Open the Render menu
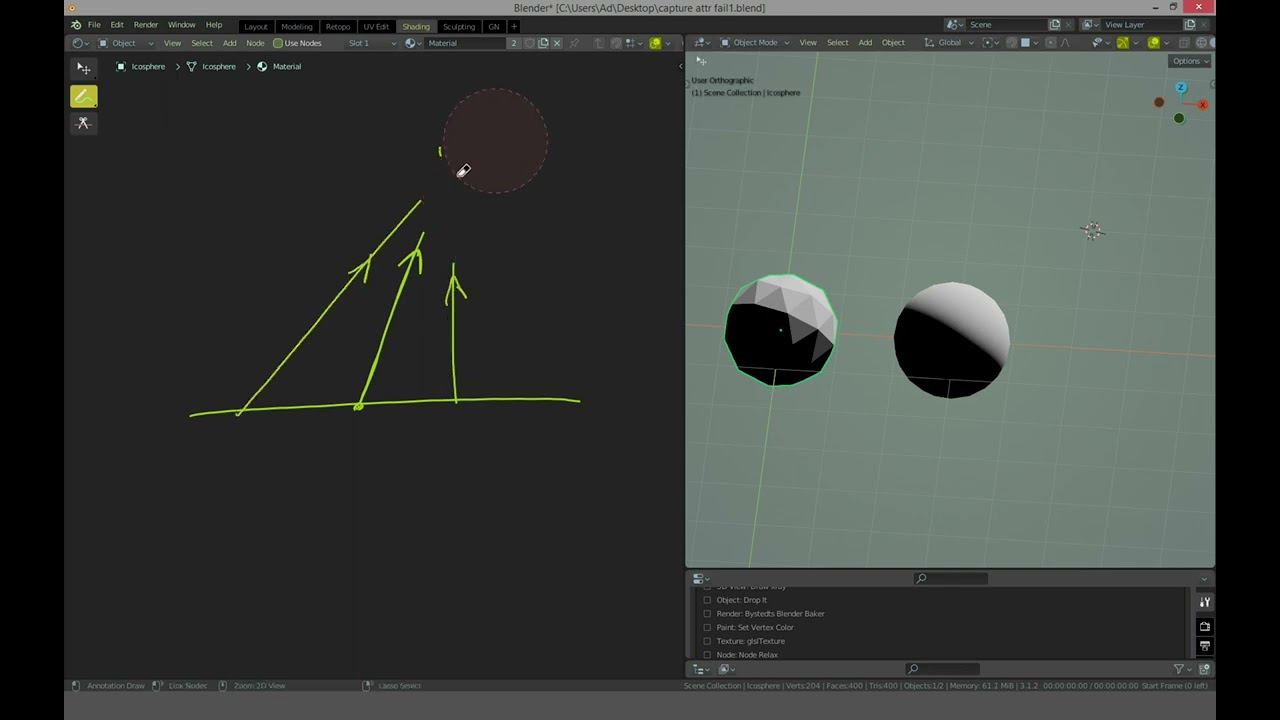Screen dimensions: 1280x720 click(146, 25)
